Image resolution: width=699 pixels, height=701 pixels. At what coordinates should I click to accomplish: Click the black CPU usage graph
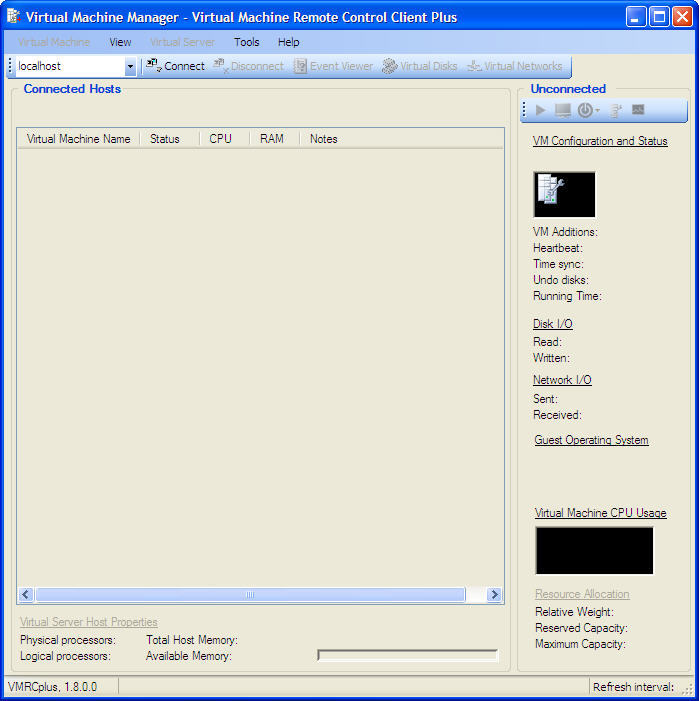tap(594, 550)
